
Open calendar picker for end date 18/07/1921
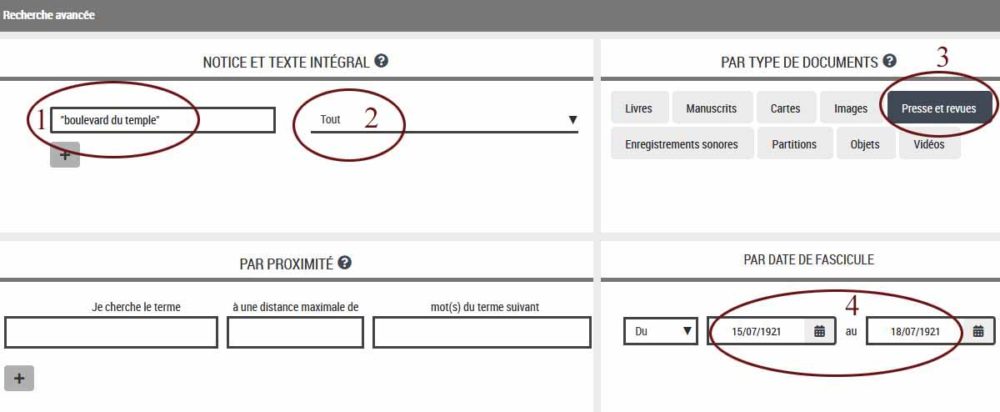coord(978,331)
